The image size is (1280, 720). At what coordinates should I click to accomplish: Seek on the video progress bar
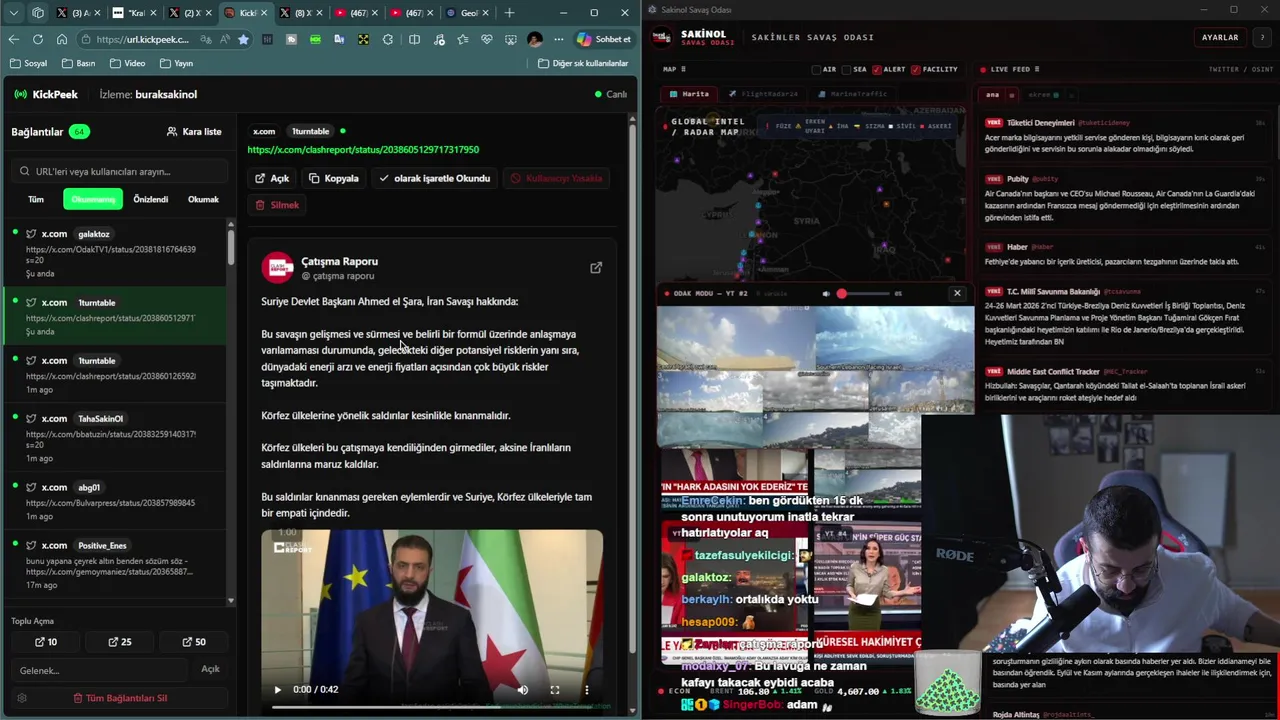click(x=432, y=706)
